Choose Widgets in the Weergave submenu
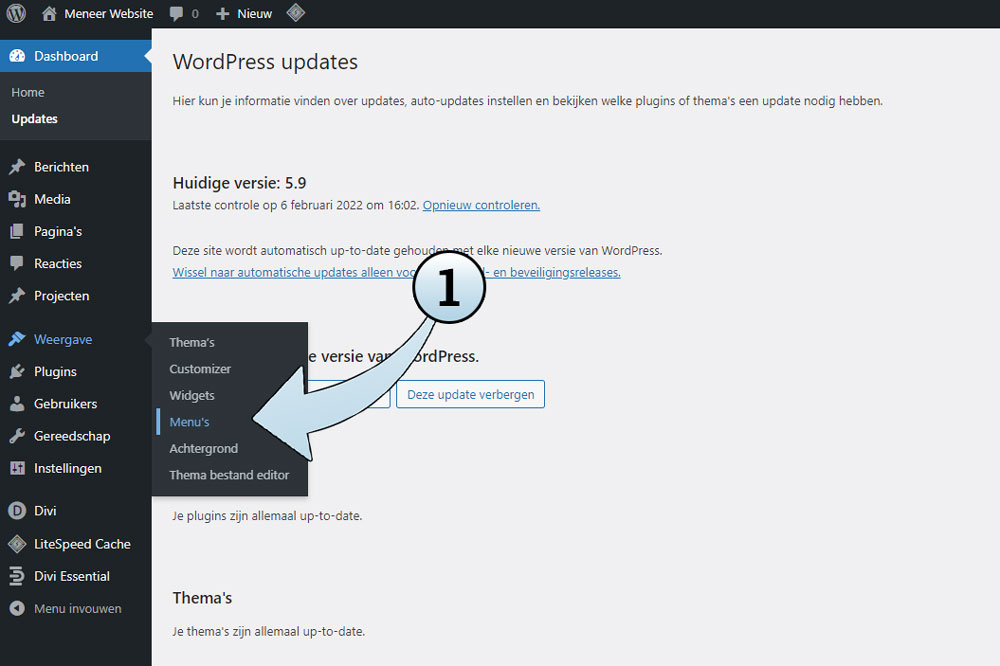The image size is (1000, 666). click(192, 396)
